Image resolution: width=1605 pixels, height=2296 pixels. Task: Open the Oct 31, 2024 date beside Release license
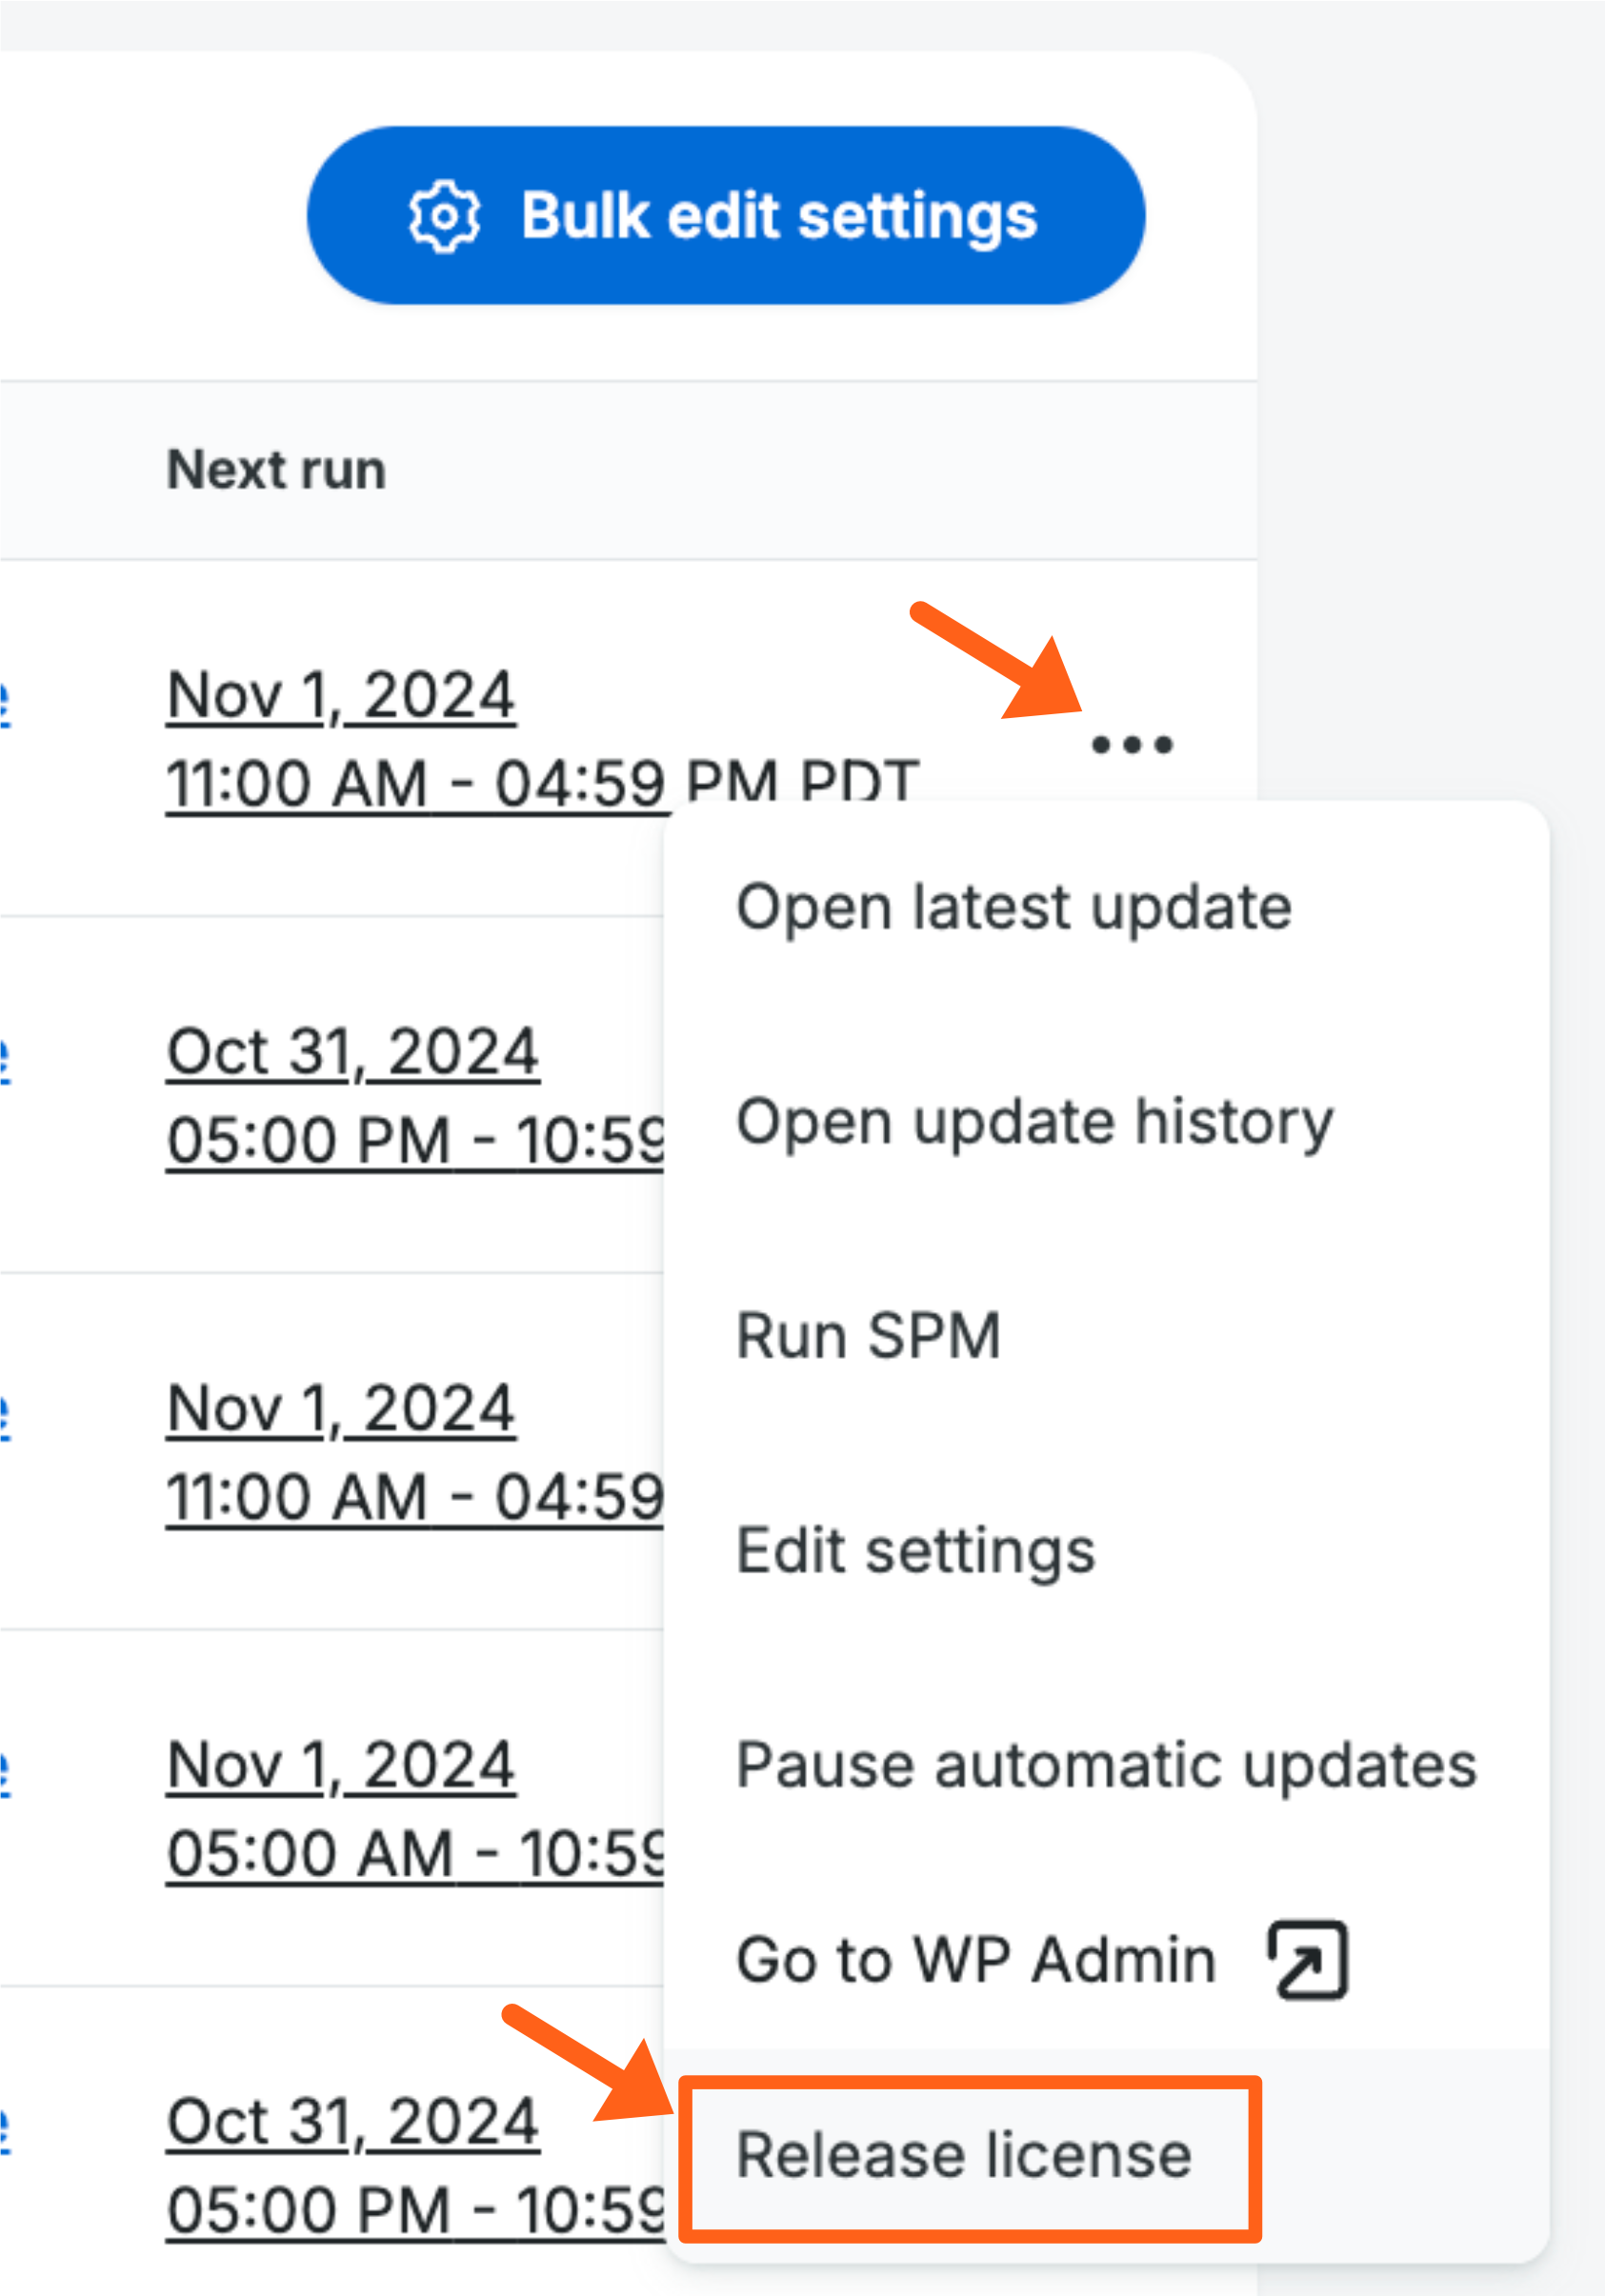pos(353,2122)
